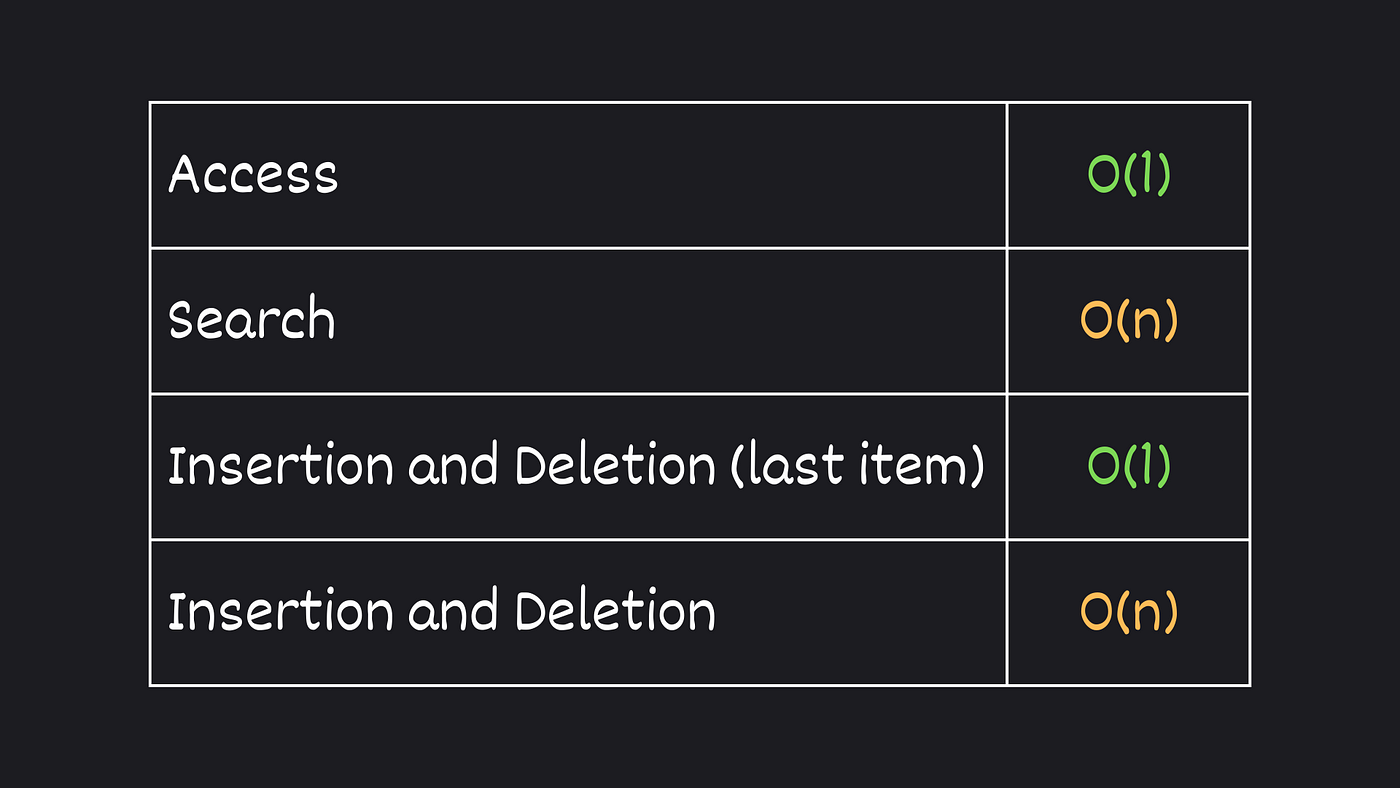Click the orange O(n) value for Search
This screenshot has width=1400, height=788.
[x=1129, y=321]
